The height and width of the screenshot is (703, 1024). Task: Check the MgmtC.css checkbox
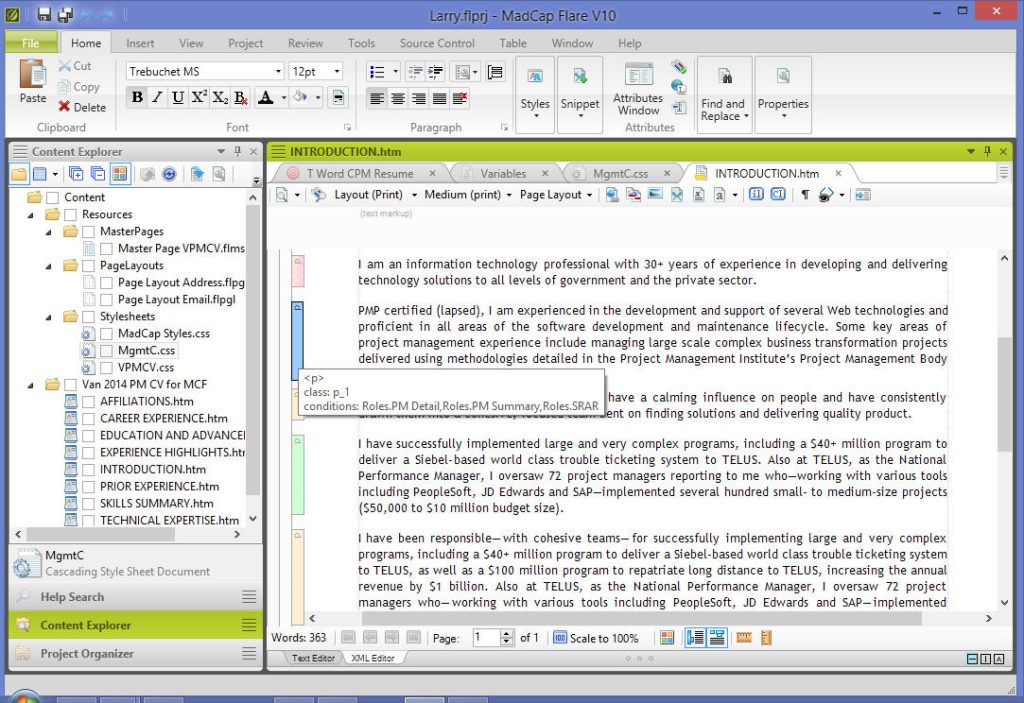106,351
